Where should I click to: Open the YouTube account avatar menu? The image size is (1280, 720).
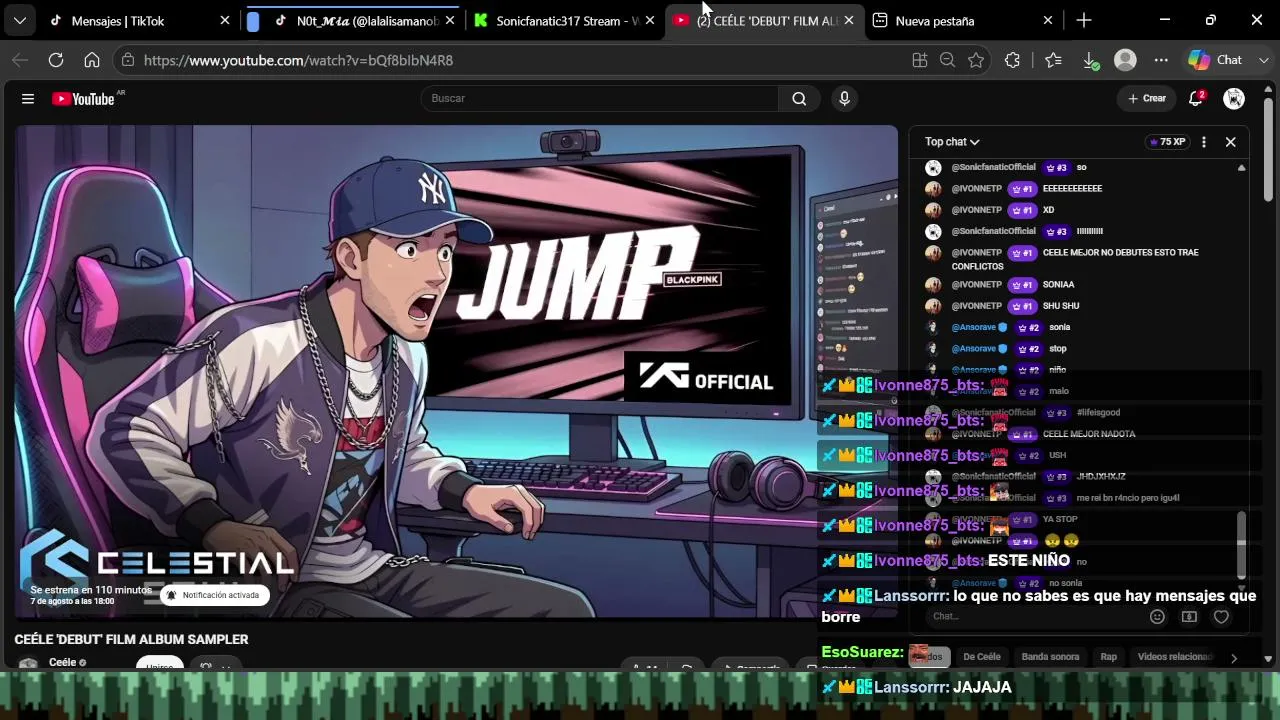click(x=1234, y=98)
